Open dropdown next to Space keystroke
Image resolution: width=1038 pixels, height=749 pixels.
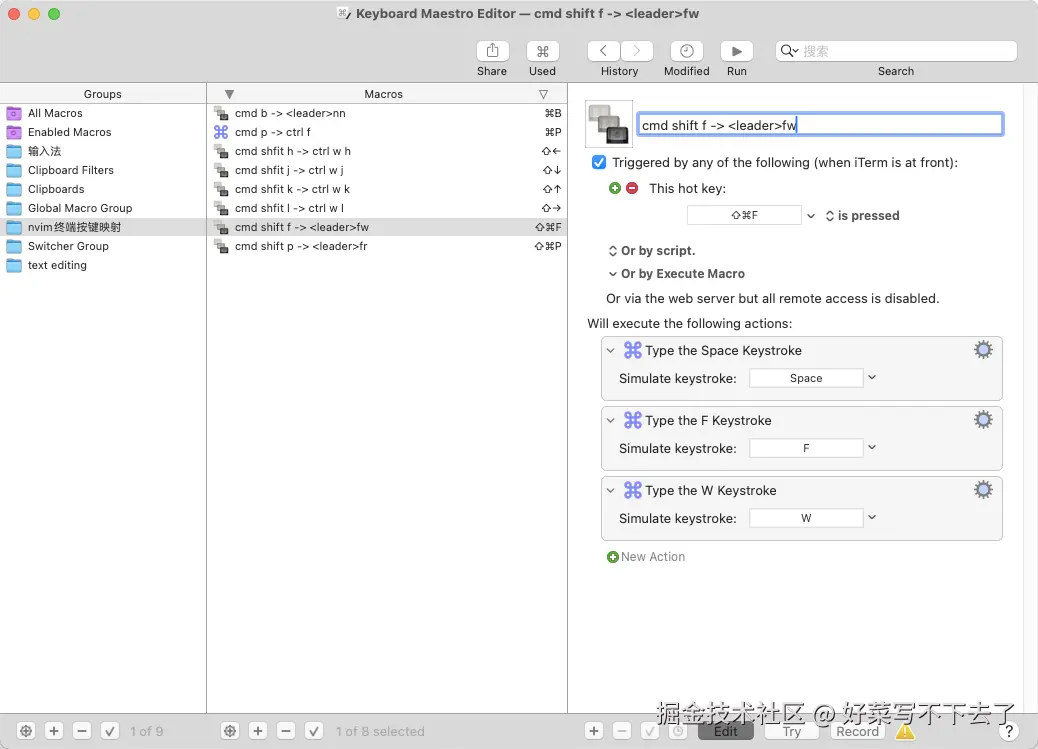click(x=872, y=377)
